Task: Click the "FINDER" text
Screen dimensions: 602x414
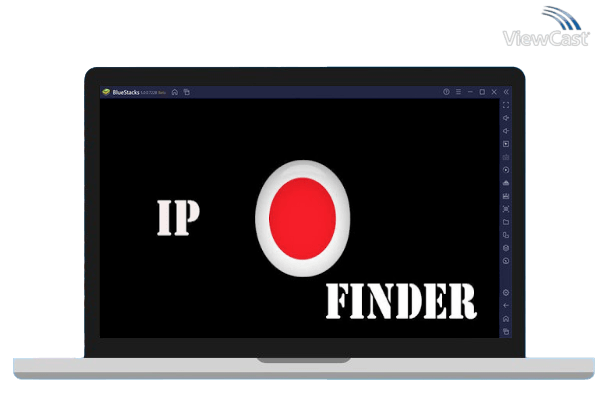Action: (x=401, y=301)
